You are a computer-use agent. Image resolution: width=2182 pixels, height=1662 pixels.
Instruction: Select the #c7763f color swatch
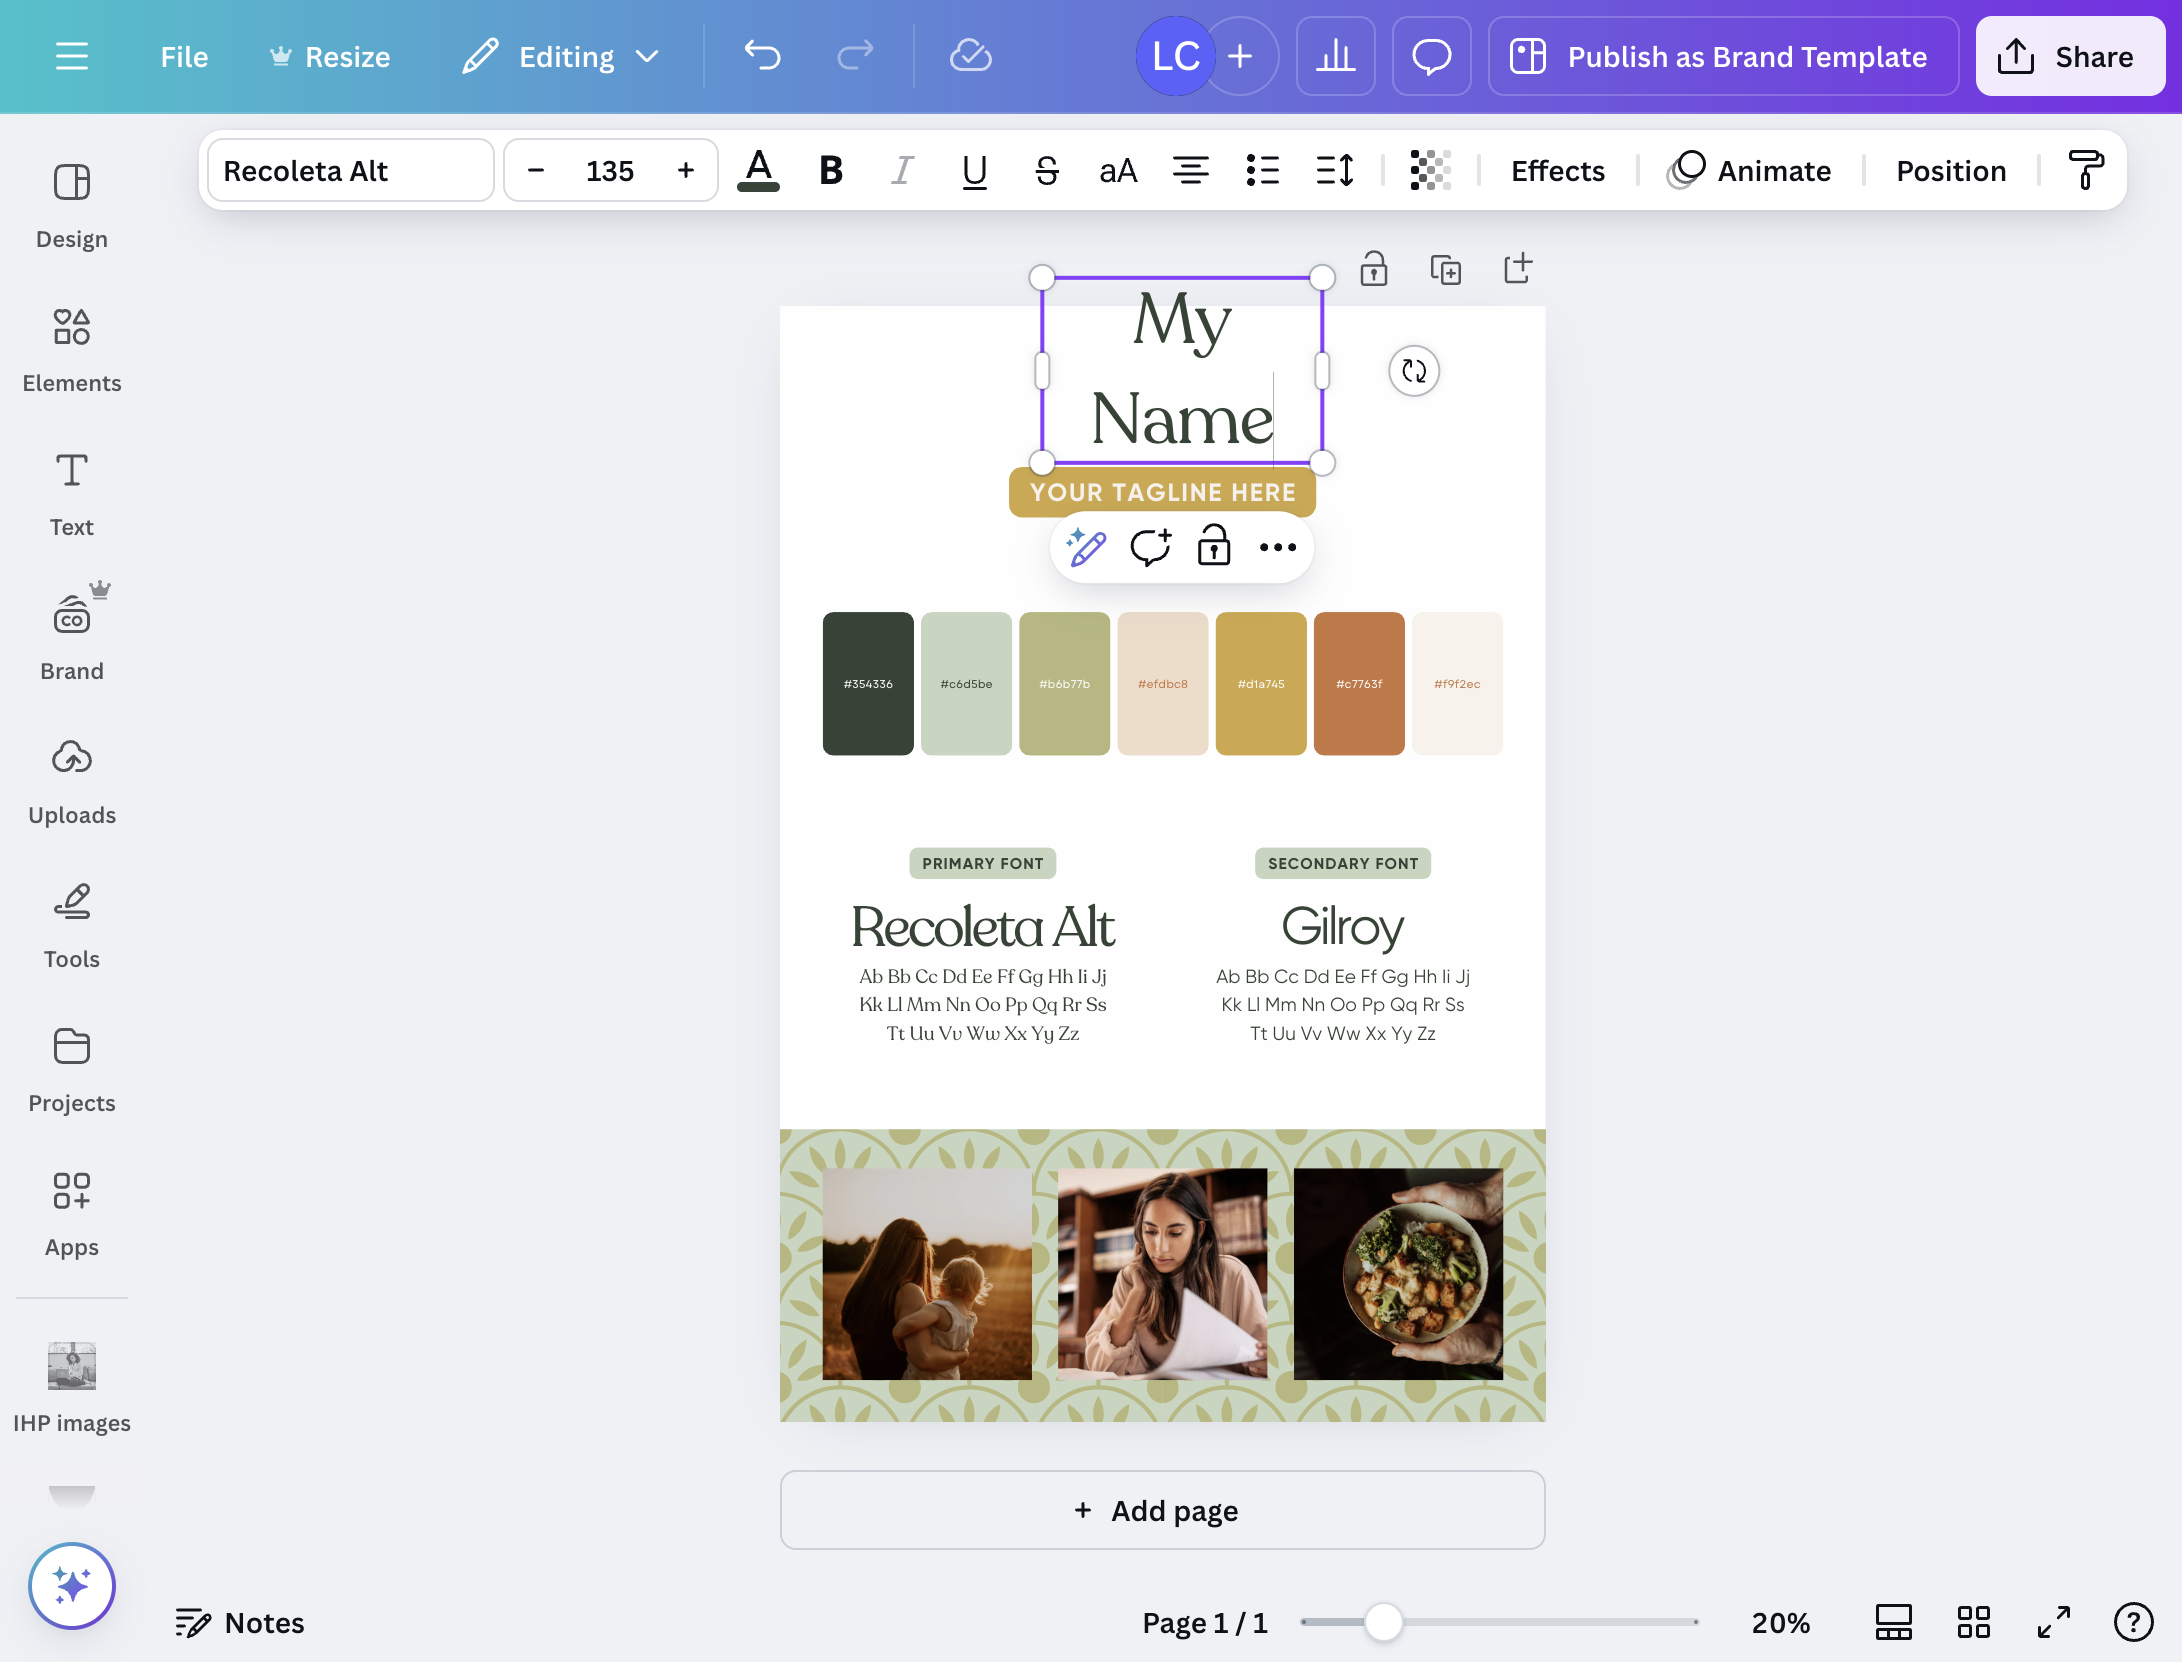1359,683
